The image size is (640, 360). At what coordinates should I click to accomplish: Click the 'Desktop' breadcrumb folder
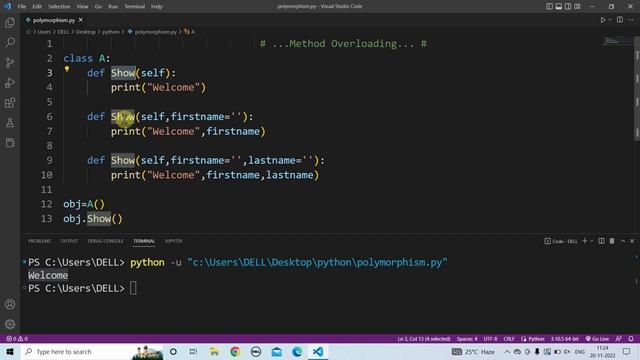click(85, 31)
